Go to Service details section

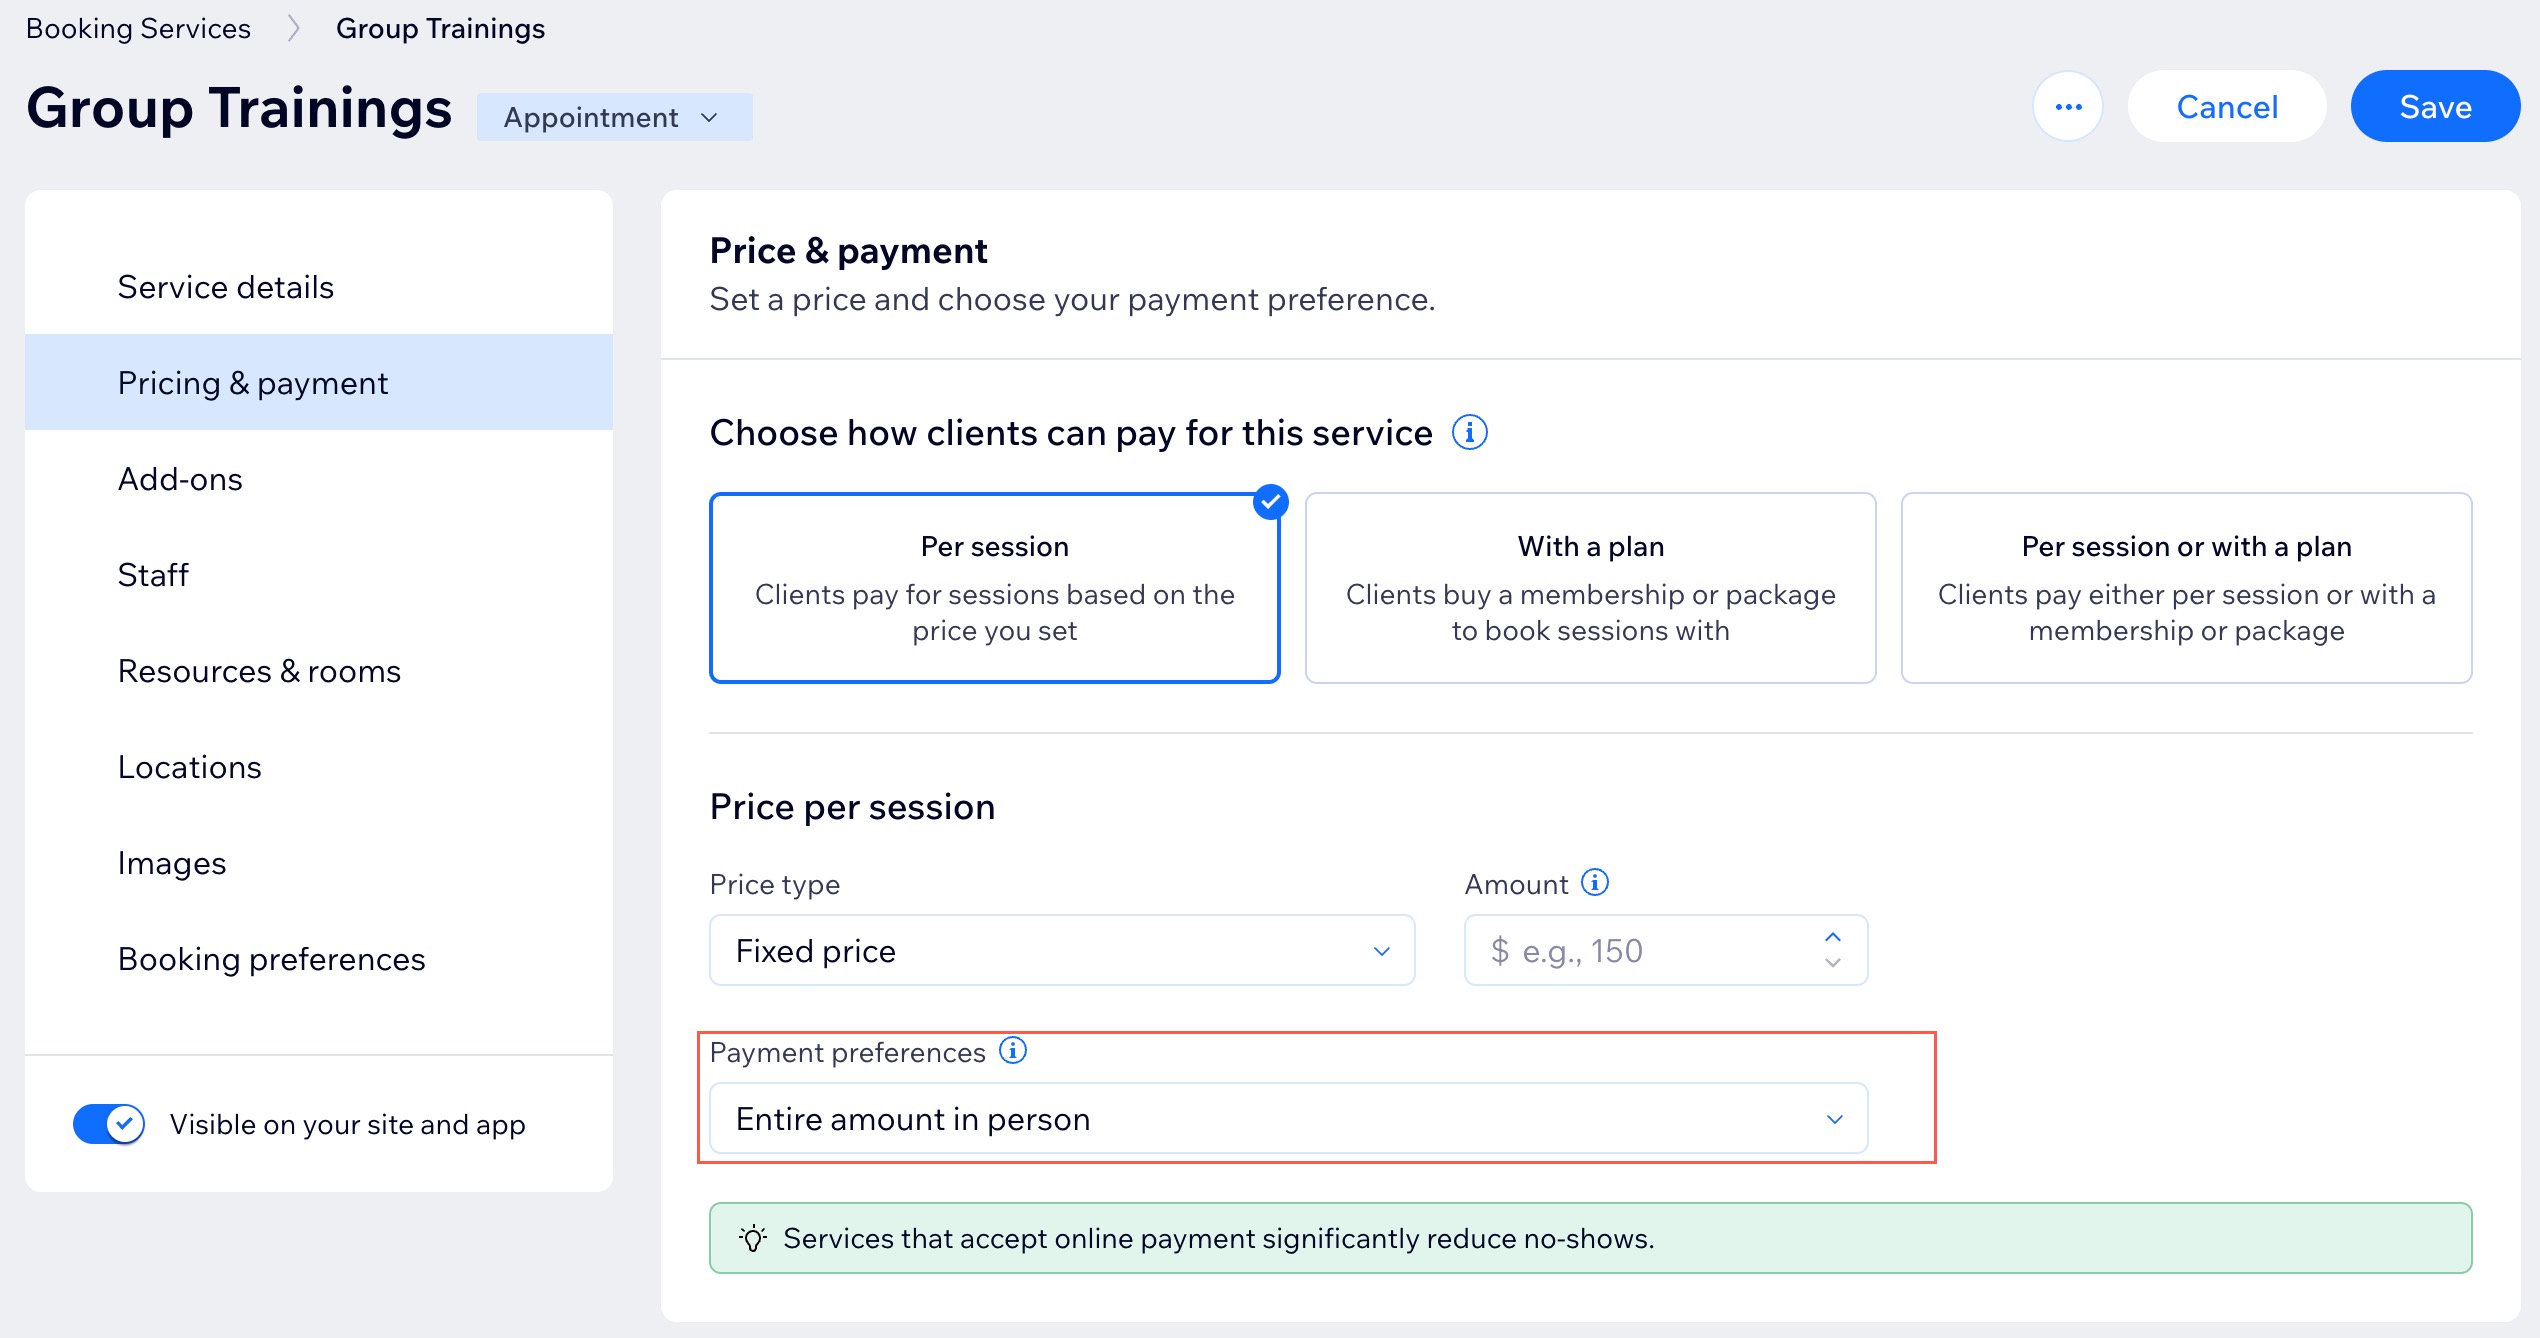(x=226, y=287)
